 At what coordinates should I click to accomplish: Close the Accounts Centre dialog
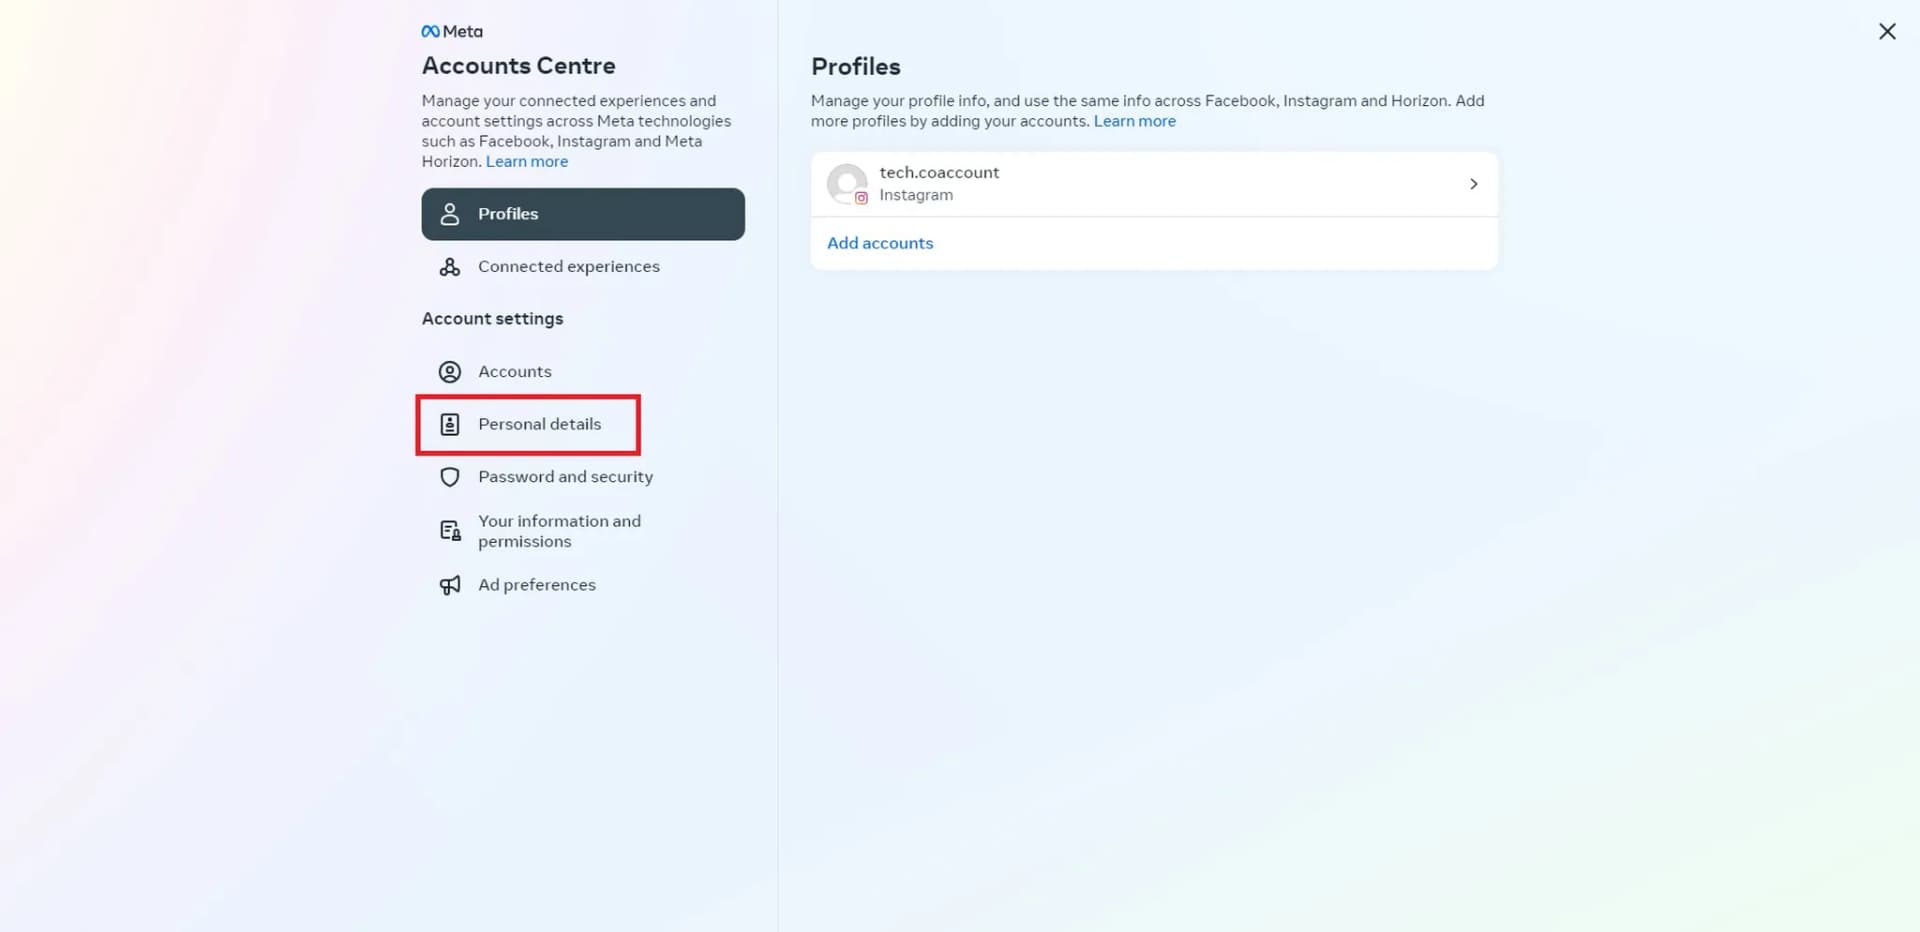tap(1887, 32)
